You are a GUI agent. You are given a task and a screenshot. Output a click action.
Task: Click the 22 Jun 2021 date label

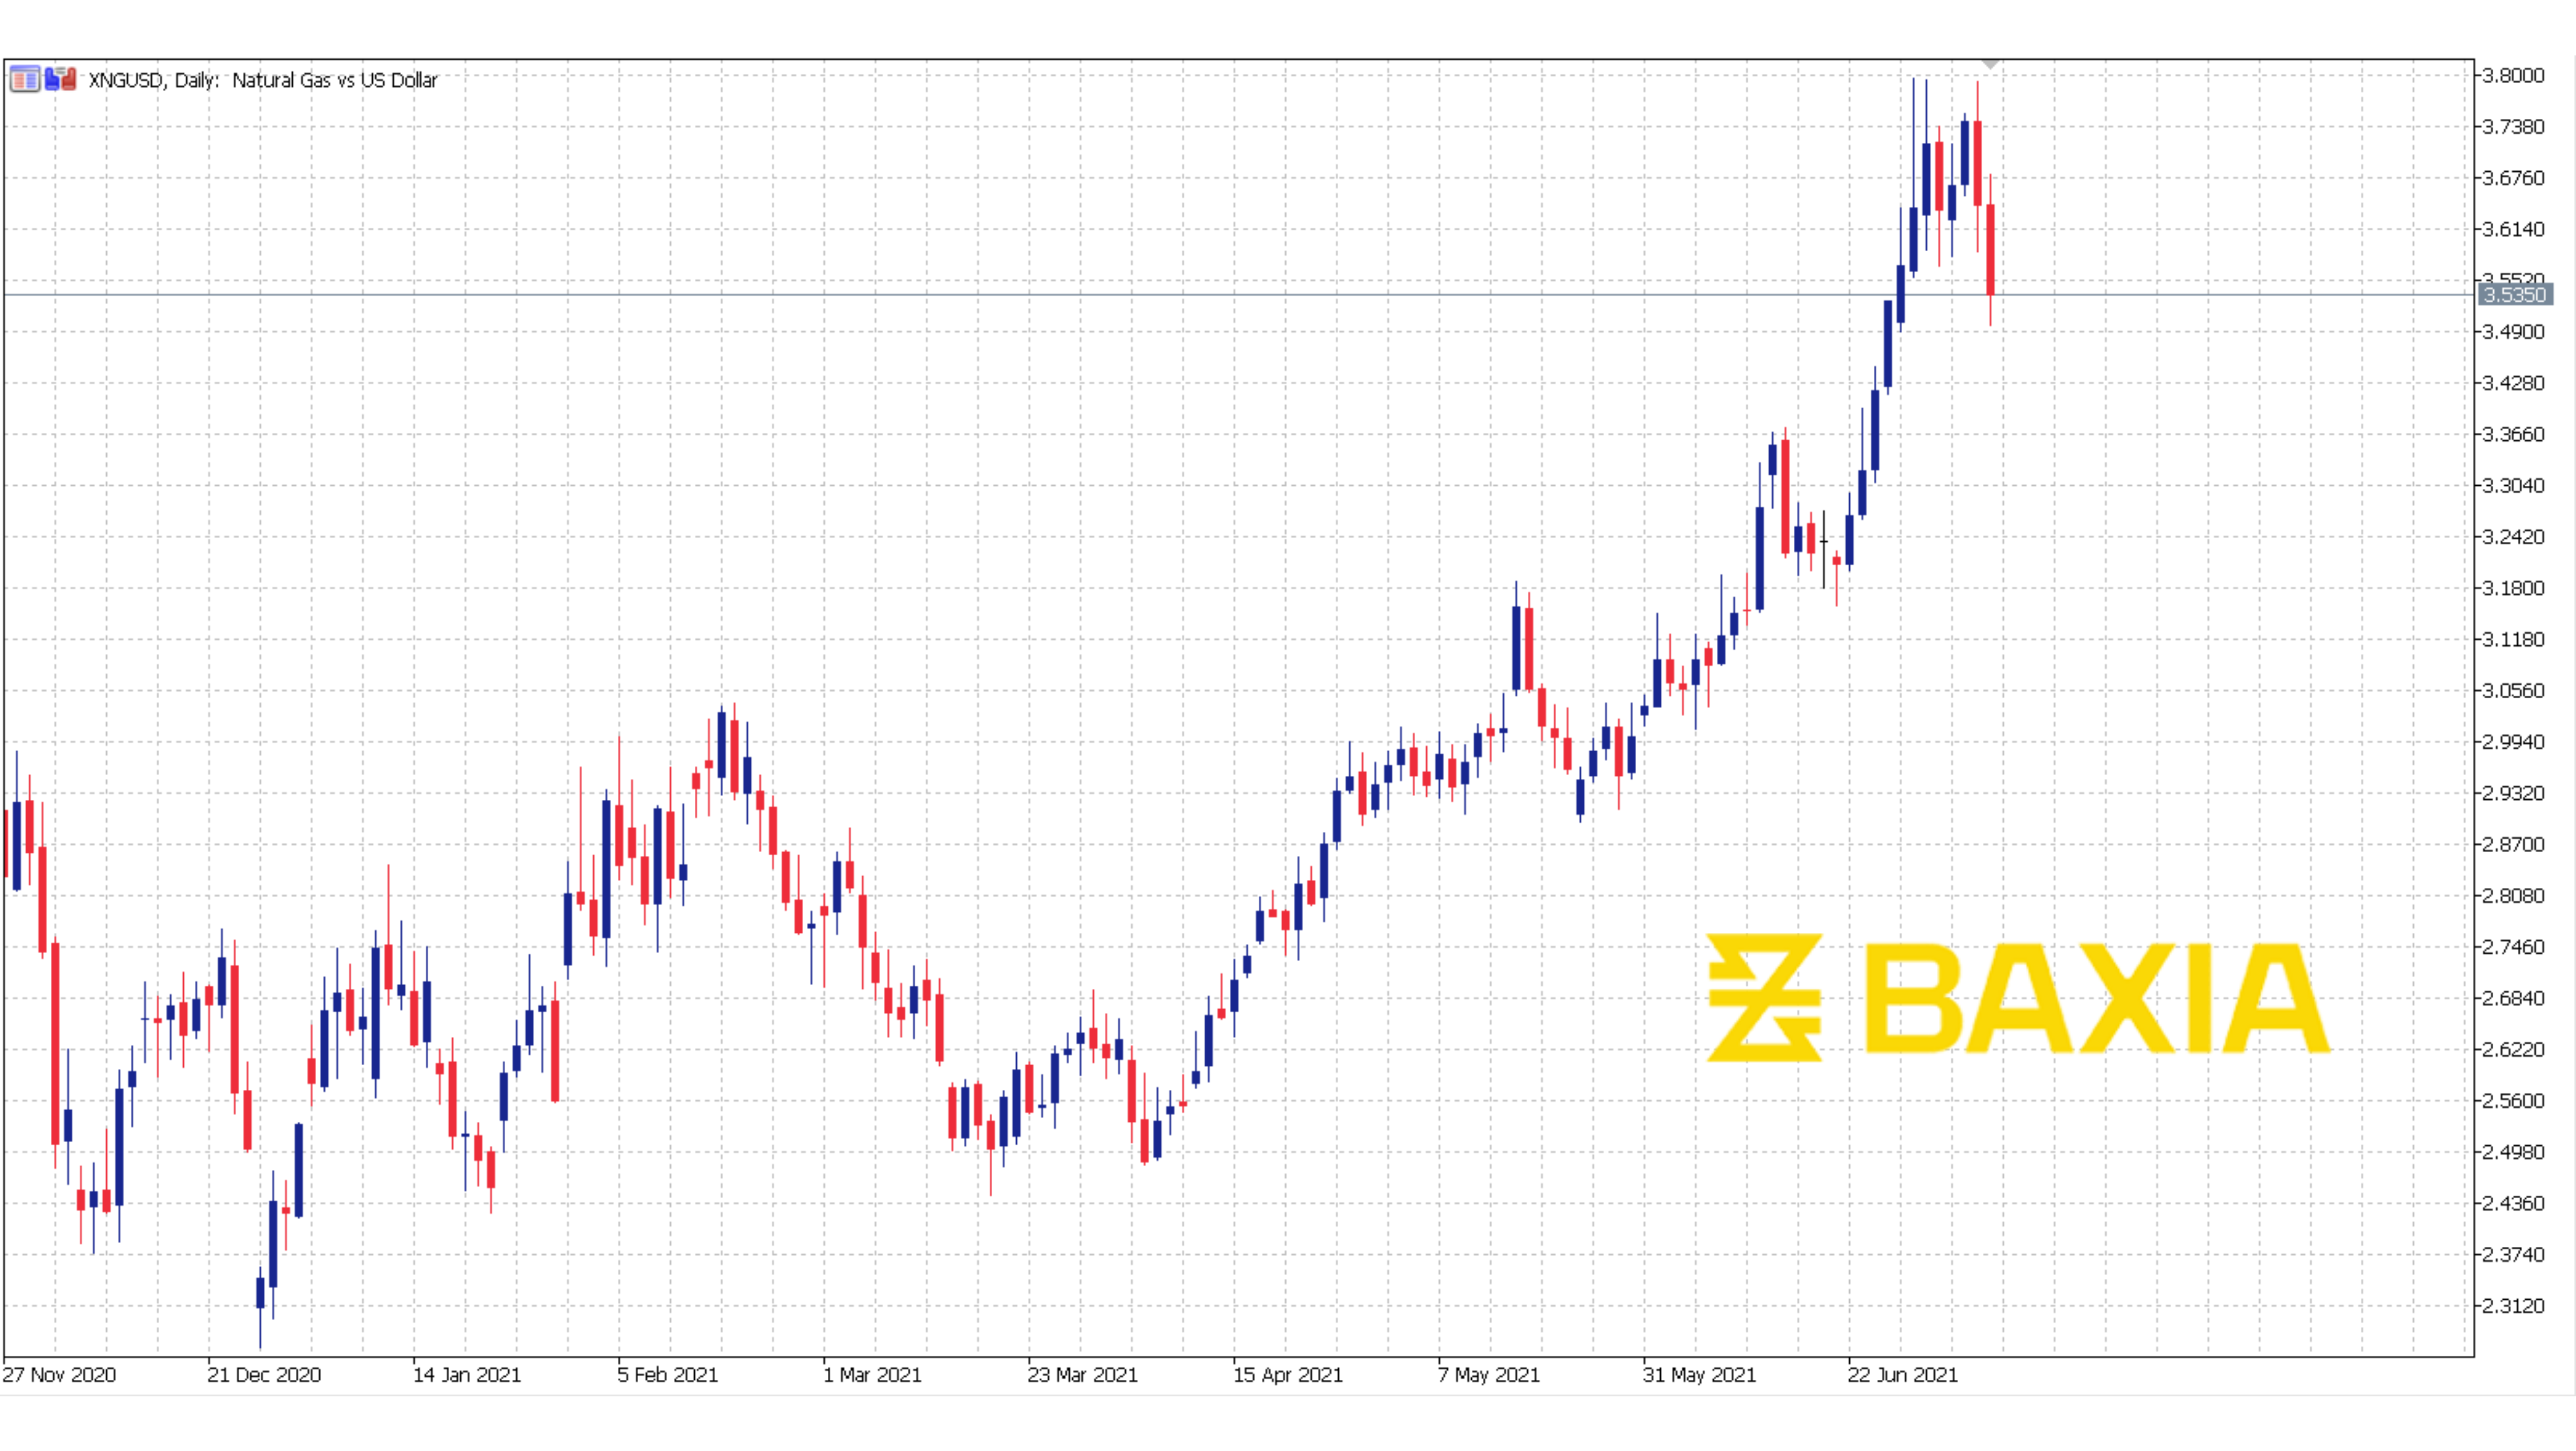(x=1902, y=1375)
